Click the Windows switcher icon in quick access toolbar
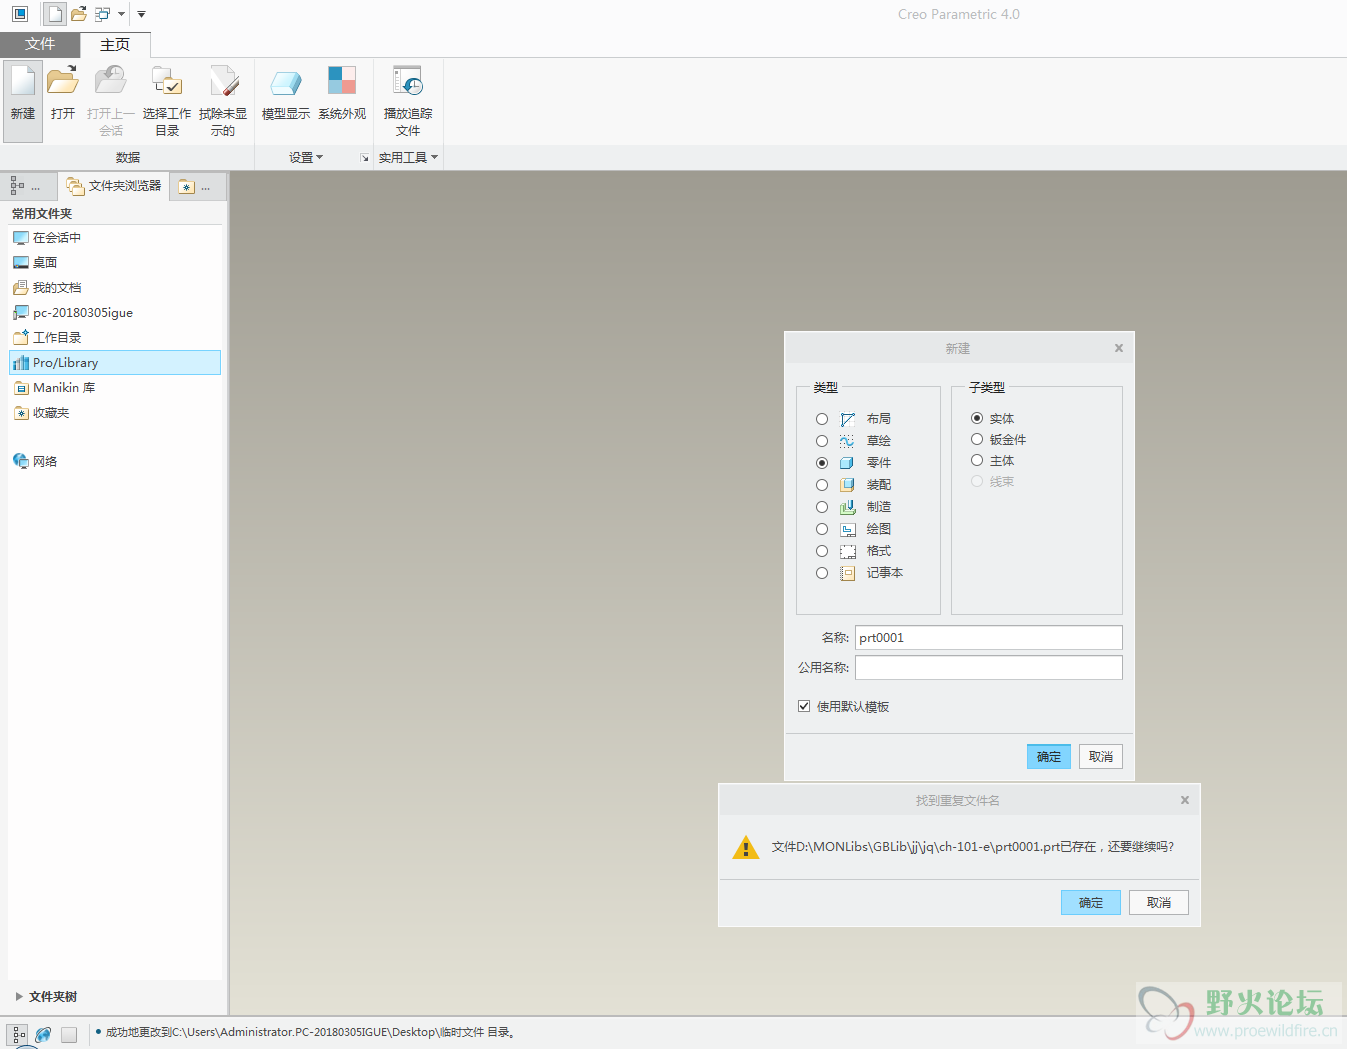This screenshot has width=1347, height=1049. (102, 14)
